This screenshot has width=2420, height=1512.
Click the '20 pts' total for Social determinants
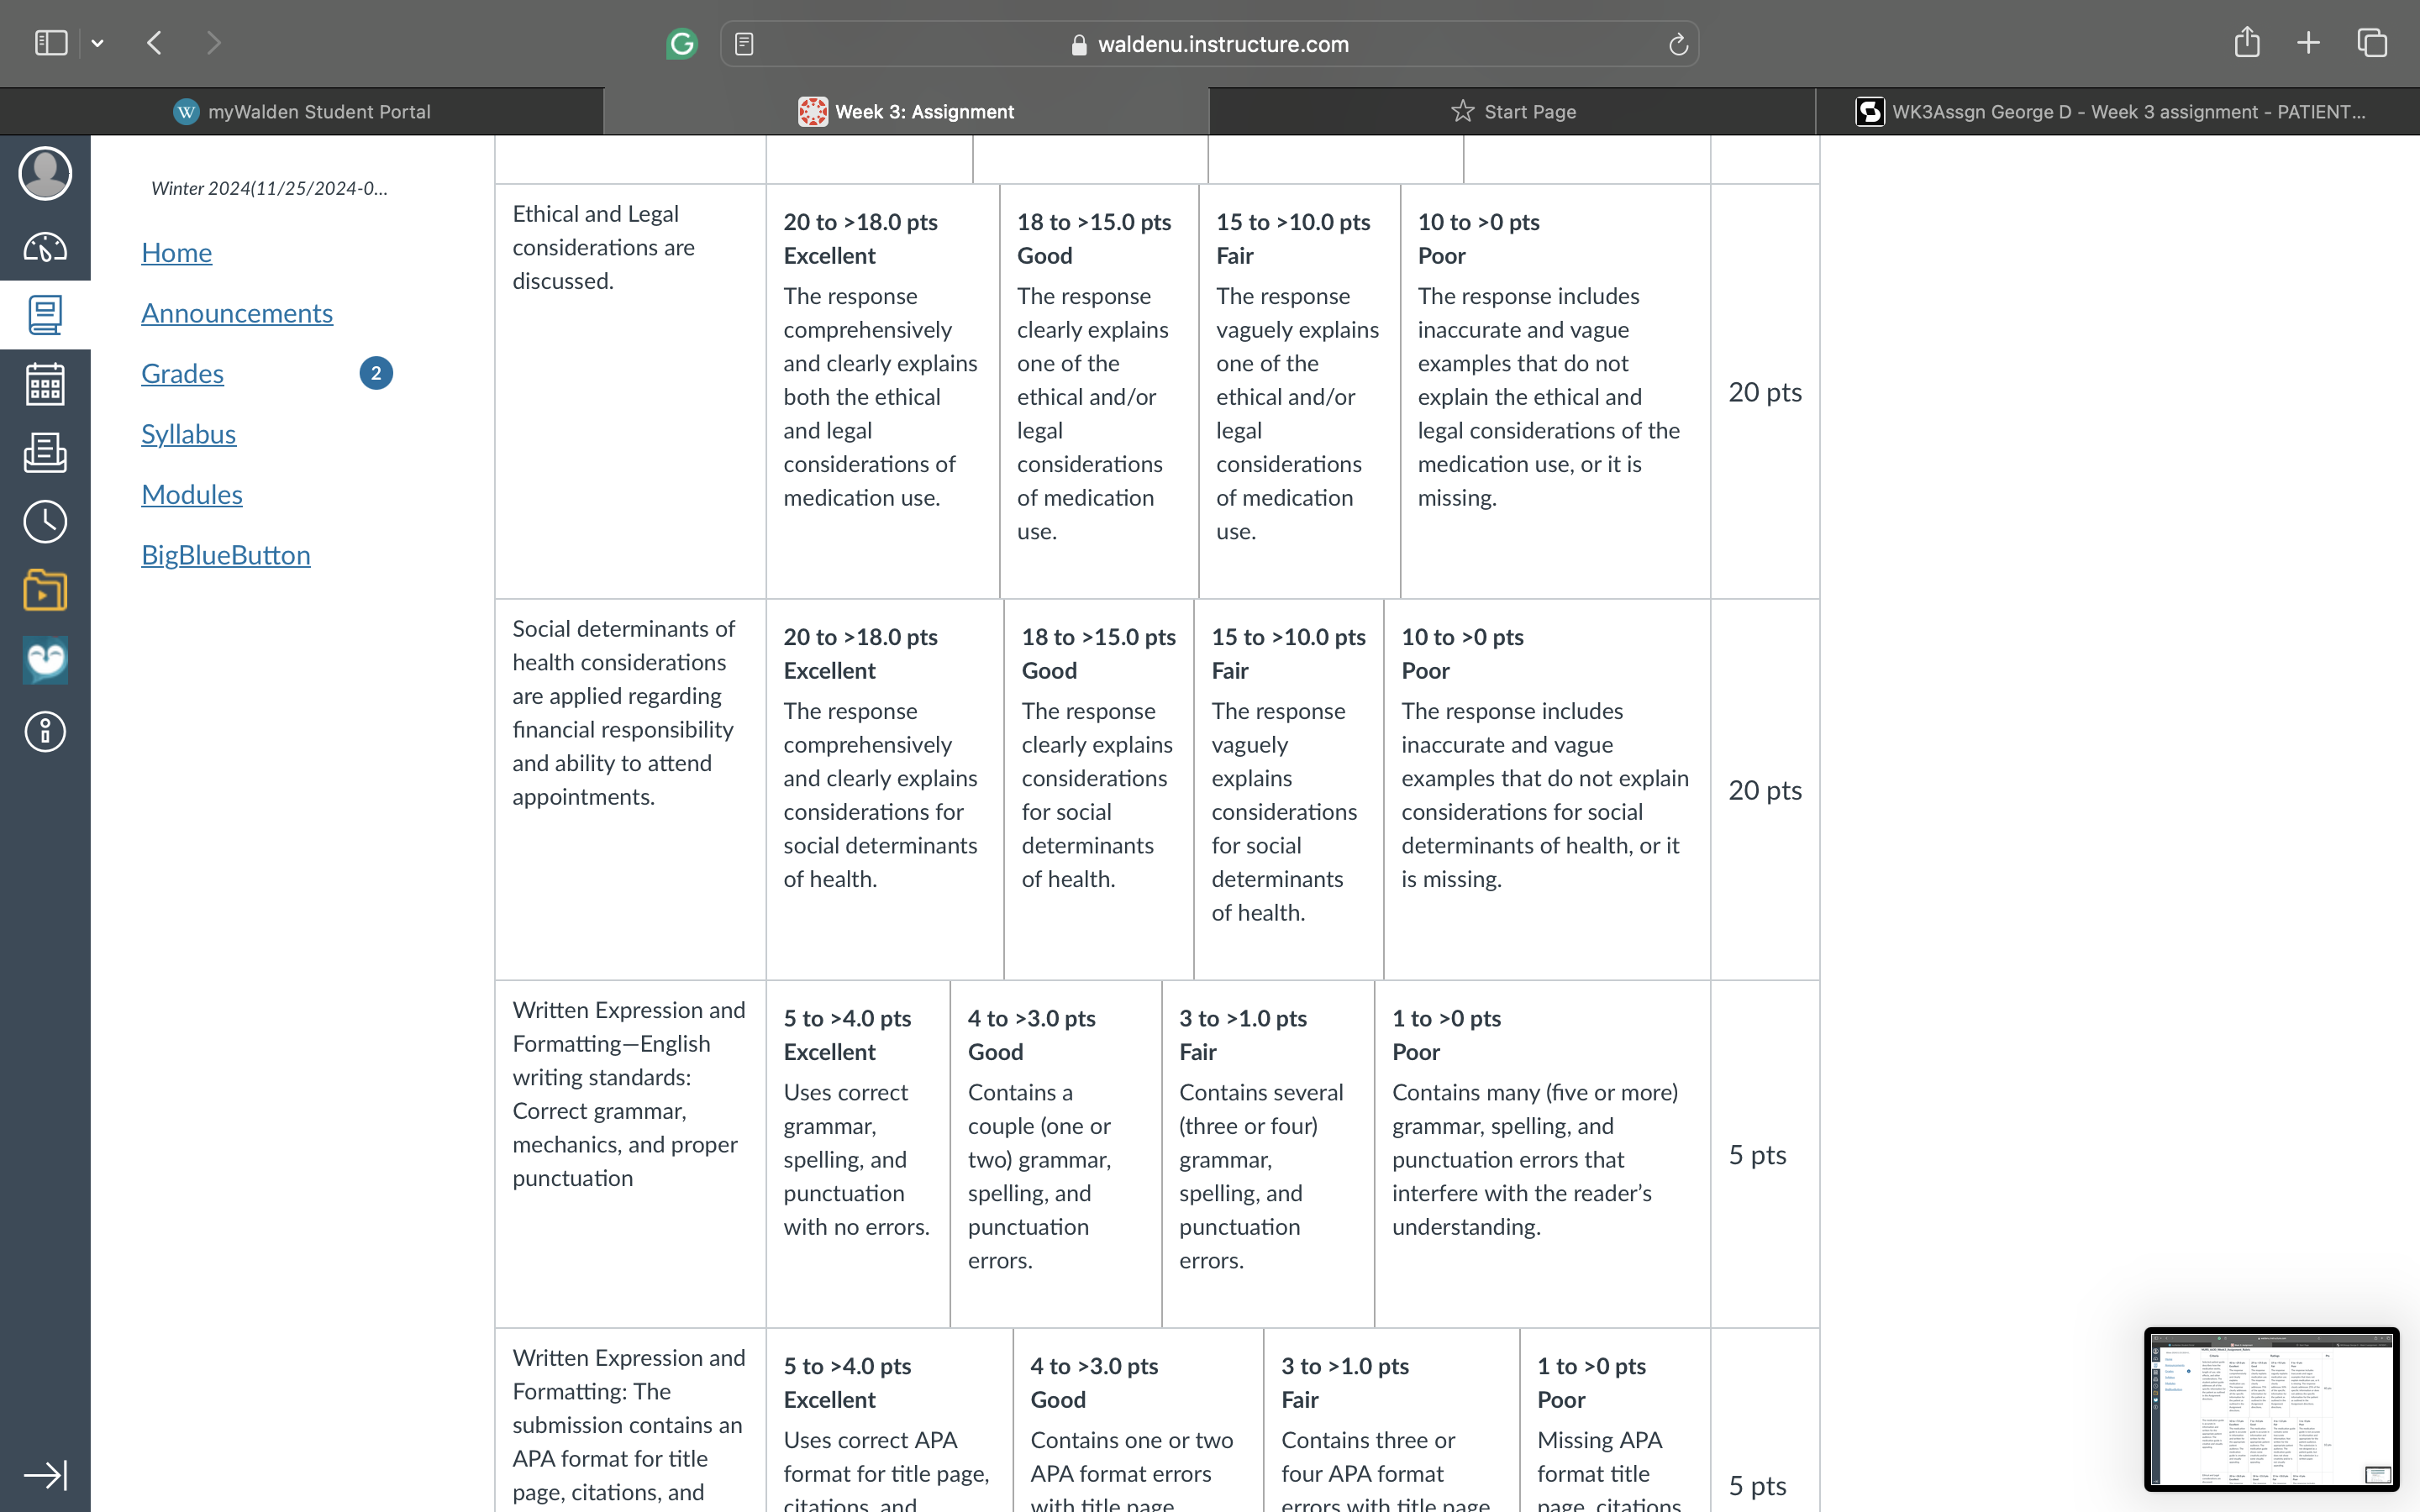[1765, 790]
